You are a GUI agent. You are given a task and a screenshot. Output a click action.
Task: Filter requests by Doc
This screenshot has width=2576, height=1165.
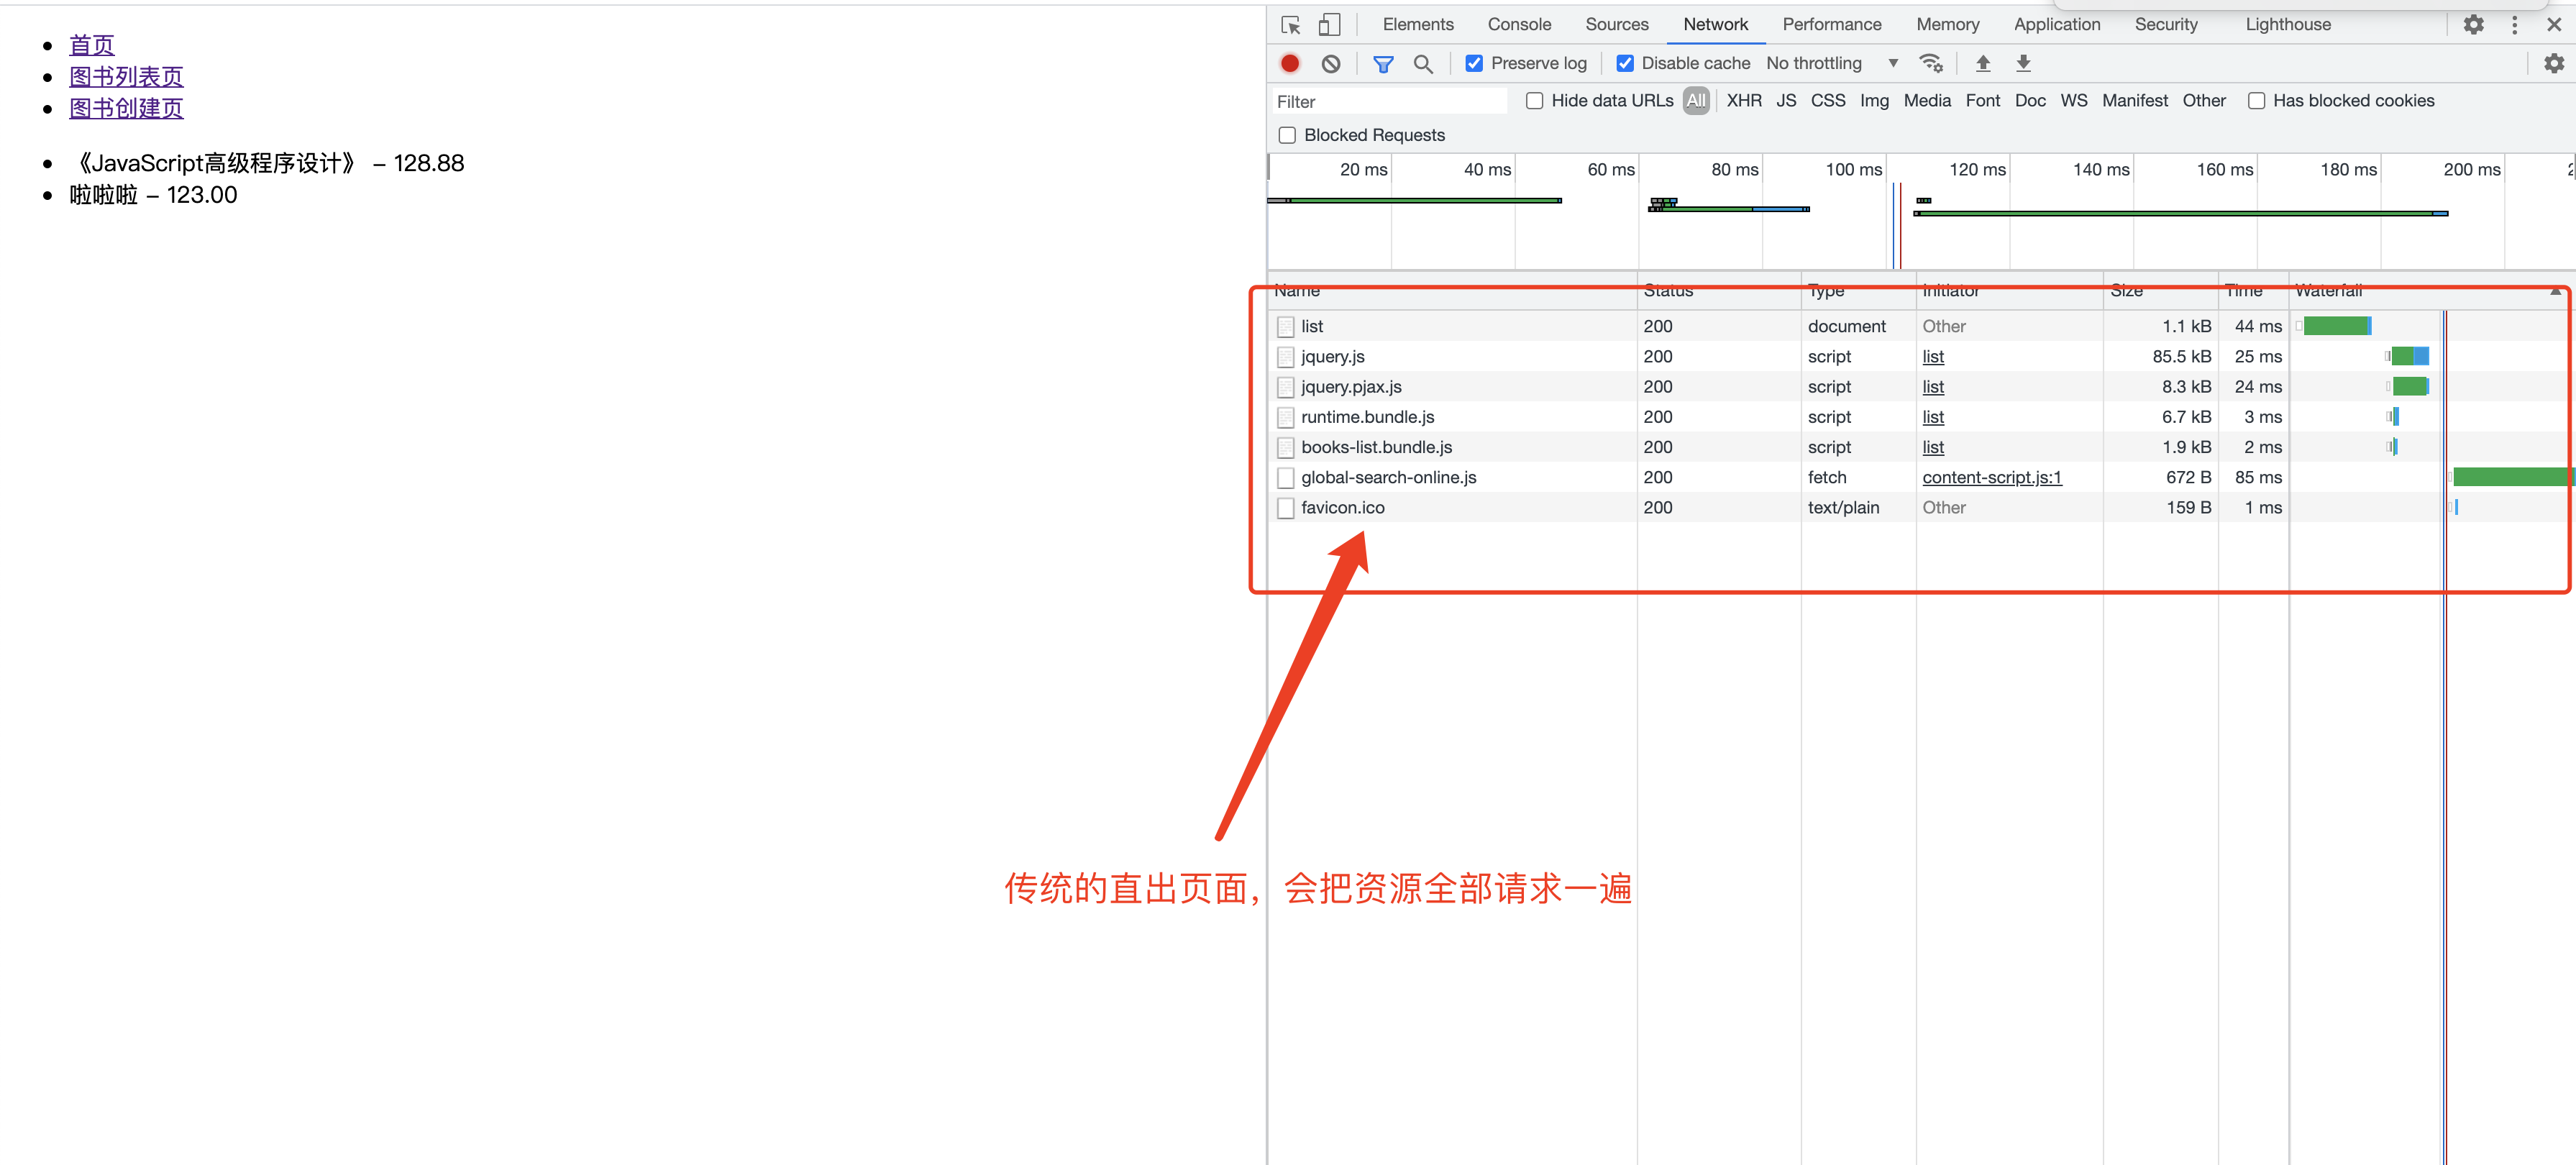pos(2030,101)
